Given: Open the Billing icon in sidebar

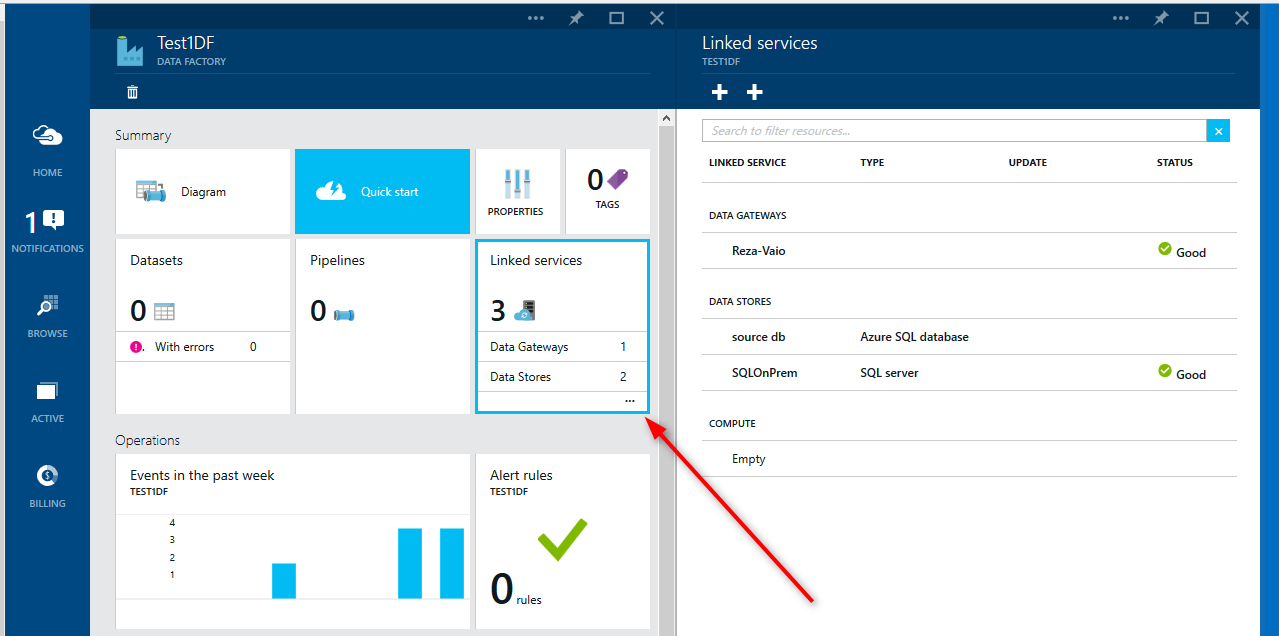Looking at the screenshot, I should [47, 477].
